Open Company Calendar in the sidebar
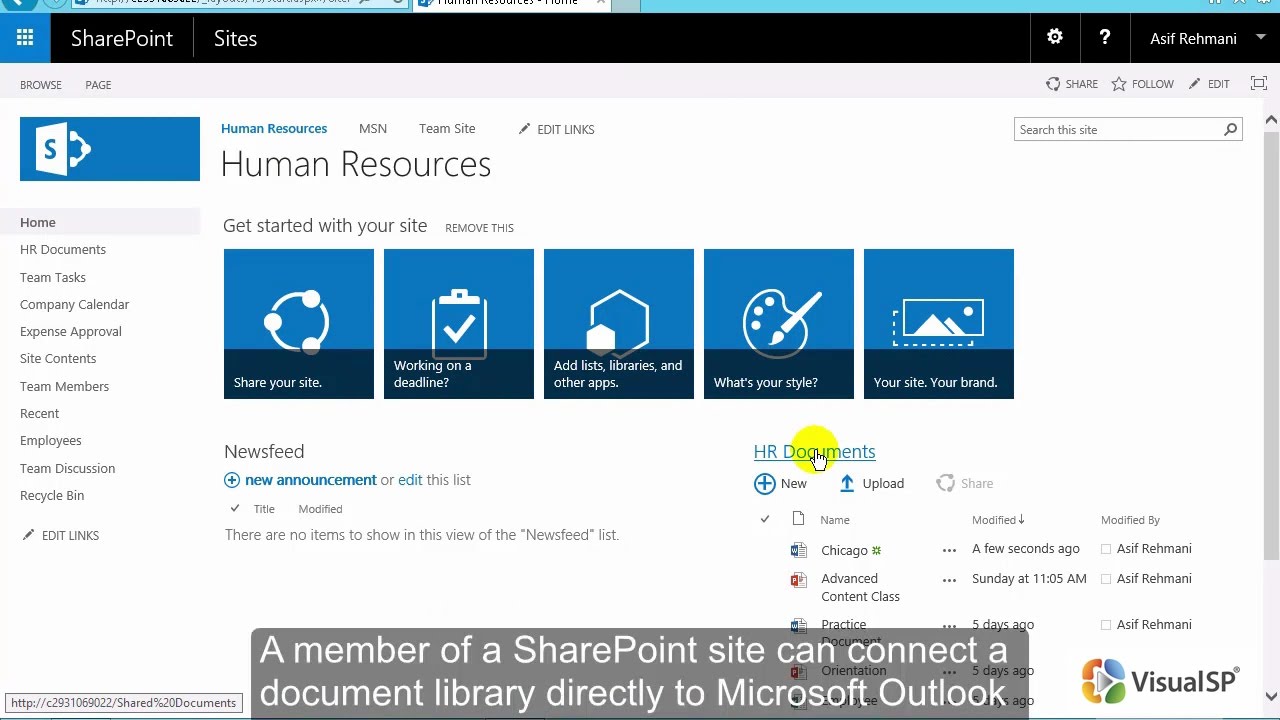 click(75, 304)
